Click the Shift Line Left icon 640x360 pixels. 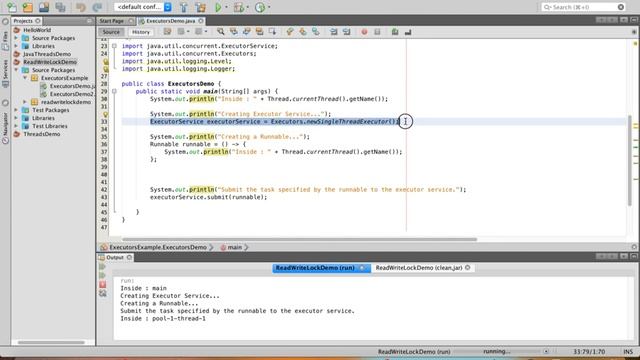[333, 32]
